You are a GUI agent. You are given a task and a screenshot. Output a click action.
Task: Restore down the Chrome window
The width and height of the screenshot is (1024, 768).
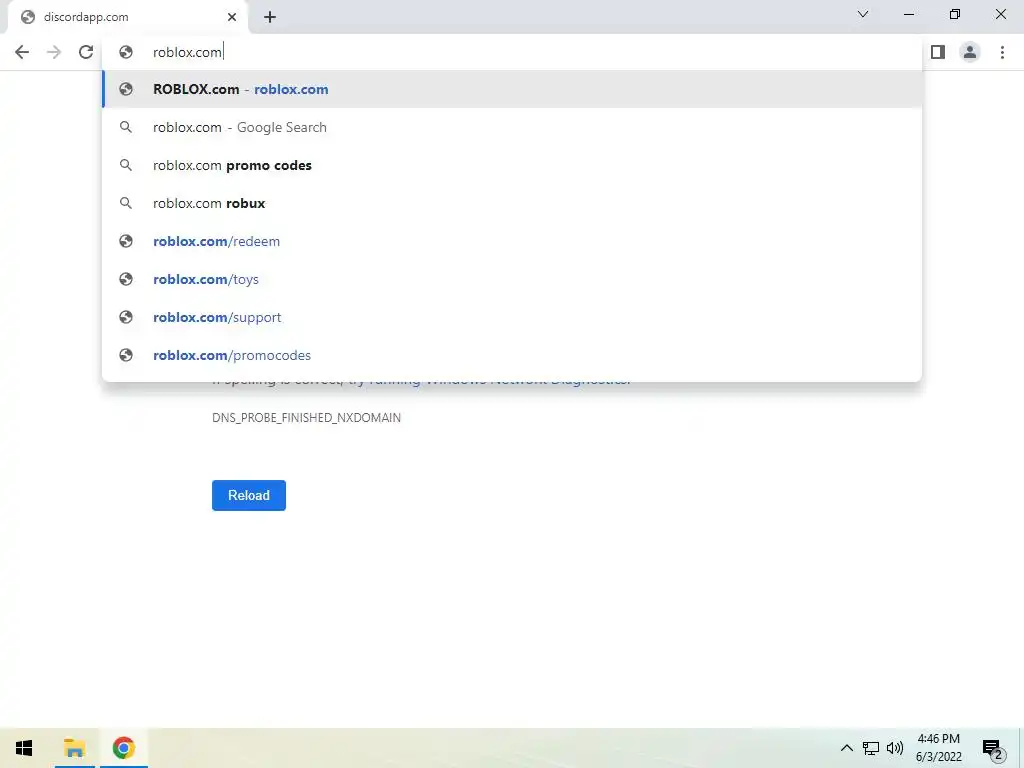click(x=955, y=14)
